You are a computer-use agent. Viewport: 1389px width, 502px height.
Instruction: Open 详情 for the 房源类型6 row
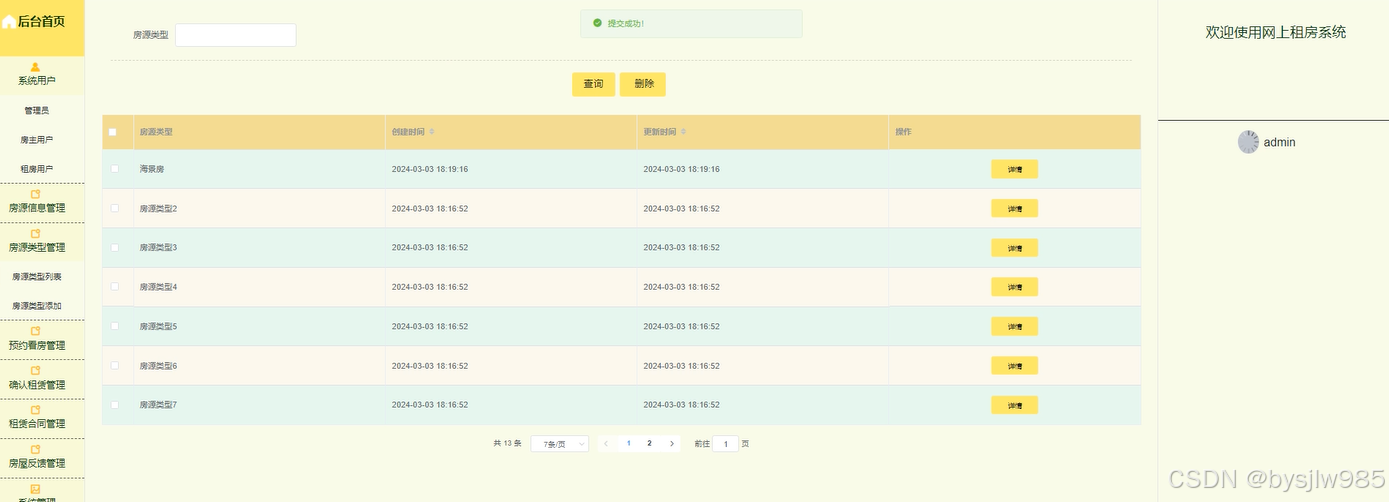[1014, 365]
